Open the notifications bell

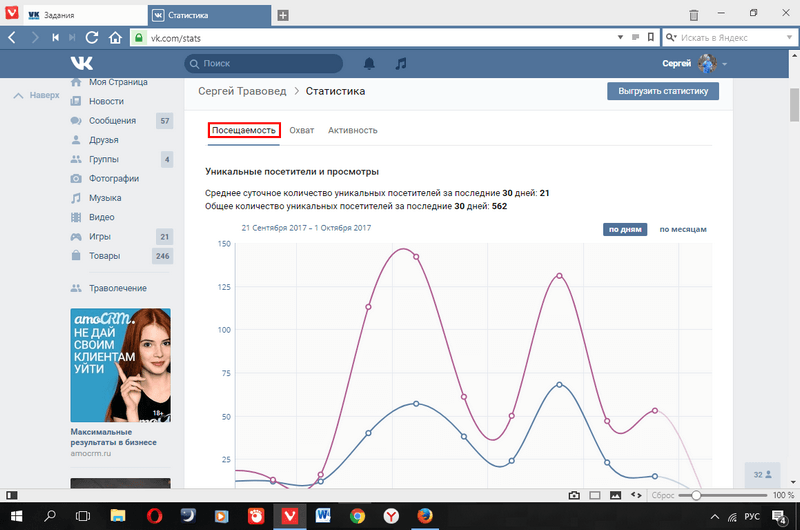point(369,63)
